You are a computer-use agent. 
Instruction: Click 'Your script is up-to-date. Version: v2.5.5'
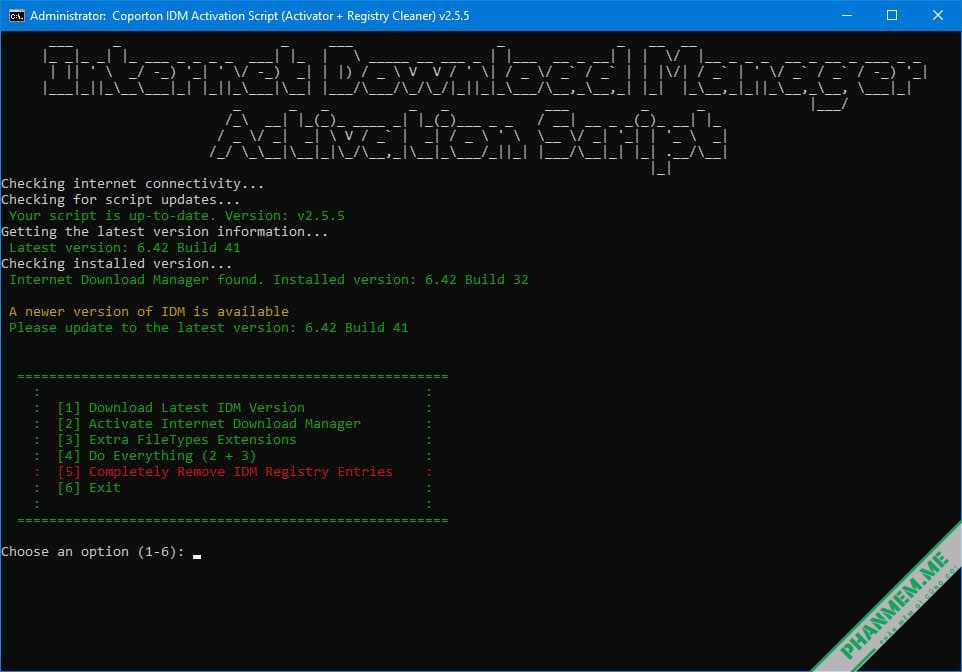[x=177, y=215]
